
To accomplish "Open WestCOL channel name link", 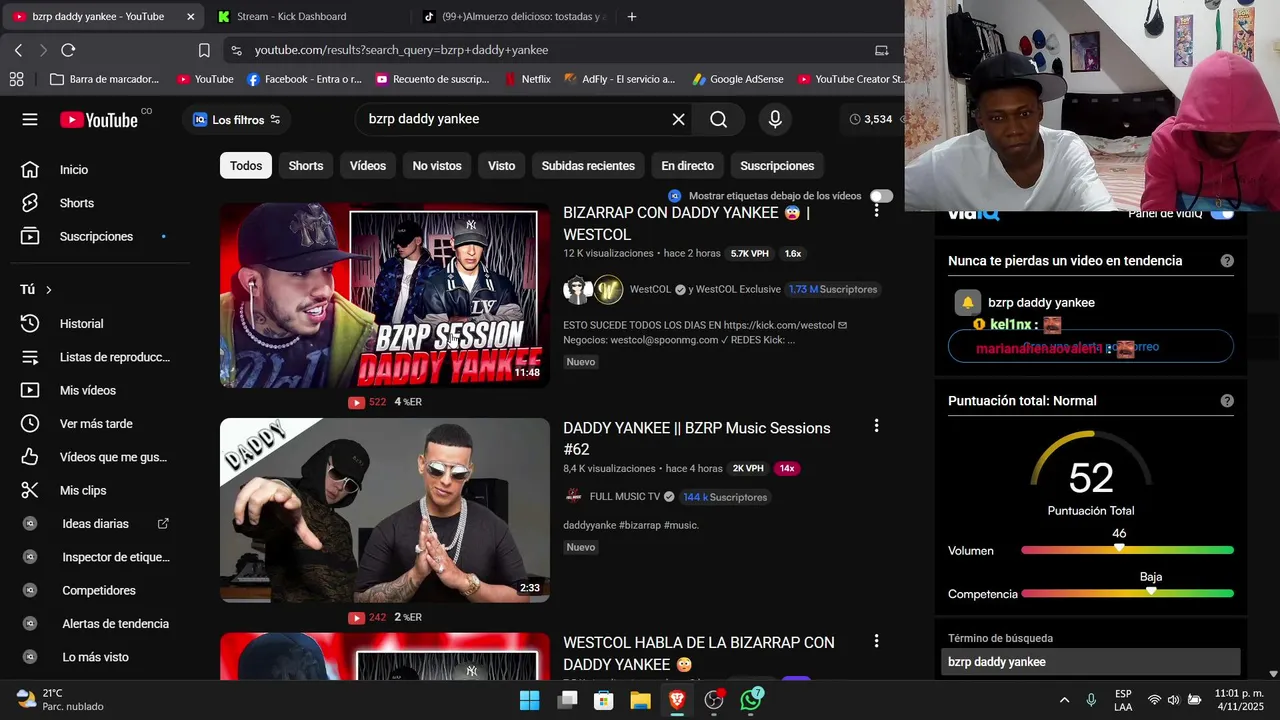I will (x=650, y=290).
